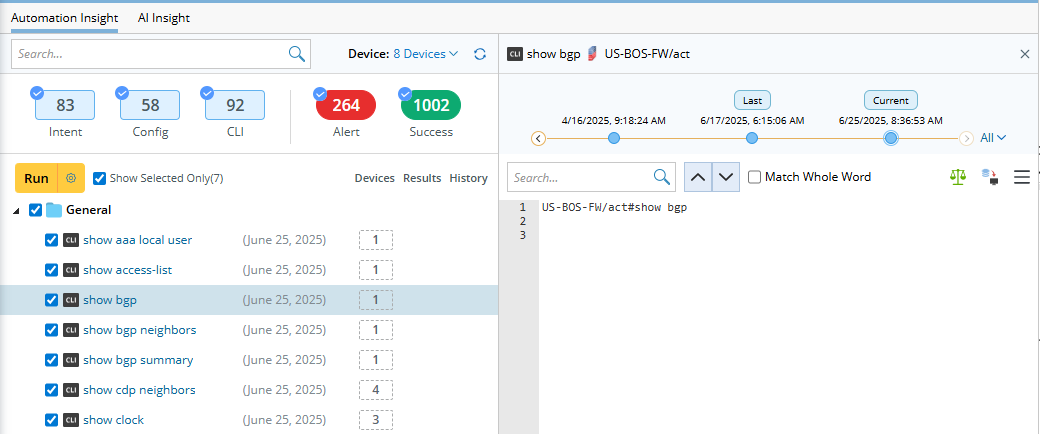The width and height of the screenshot is (1040, 434).
Task: Select the Last 6/17/2025 timeline point
Action: [751, 138]
